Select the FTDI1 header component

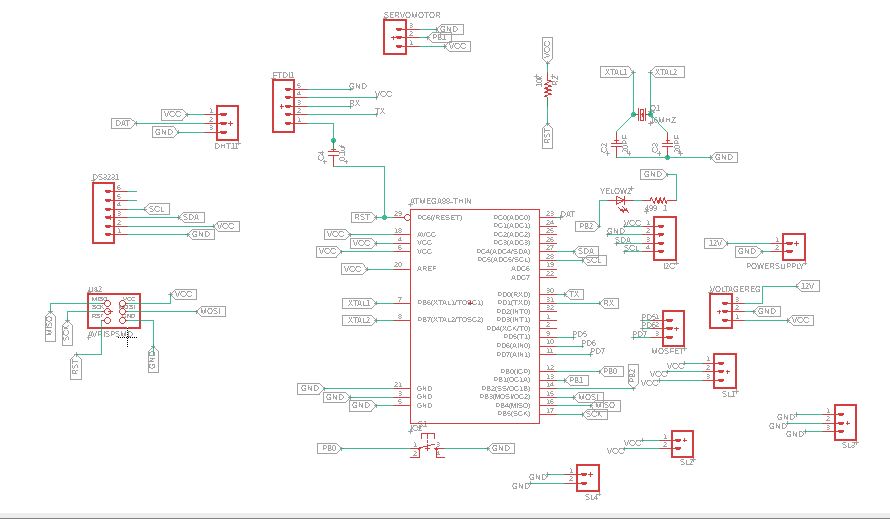[283, 106]
